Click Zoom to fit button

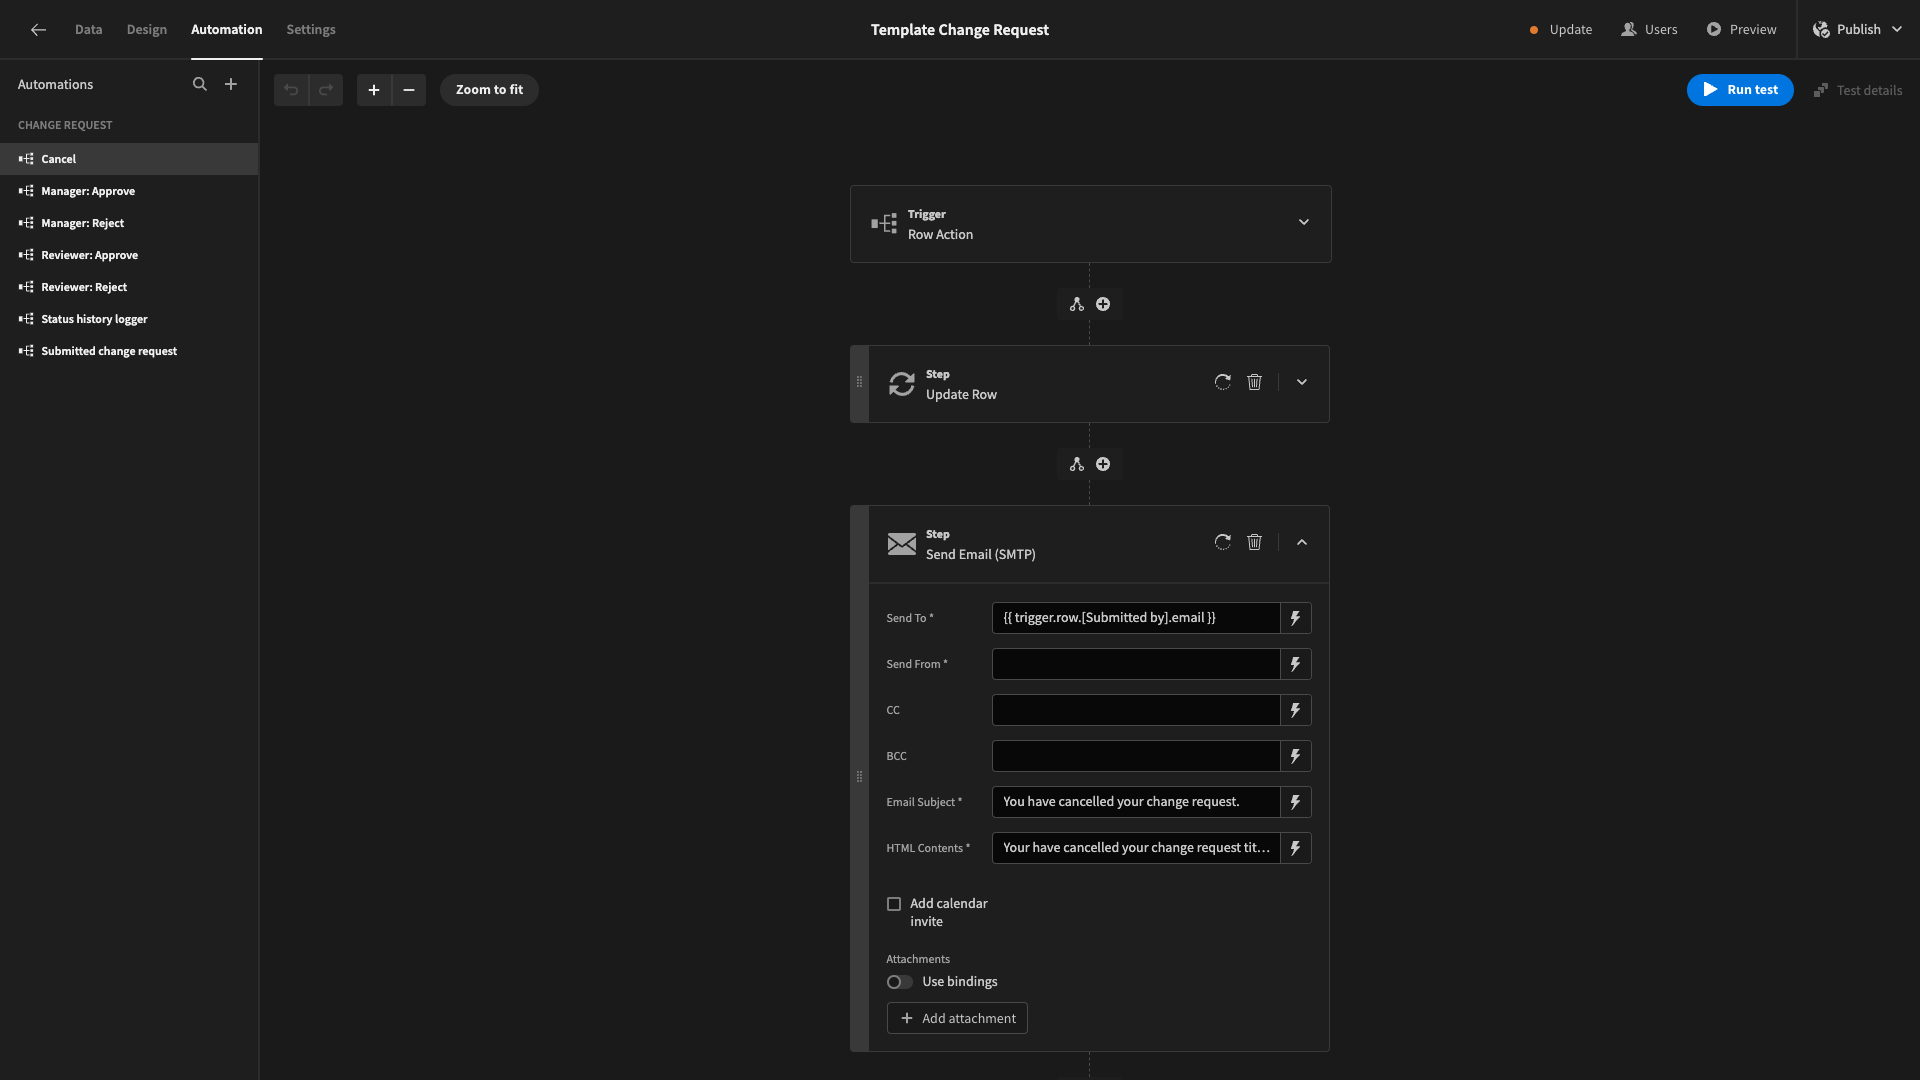coord(490,90)
